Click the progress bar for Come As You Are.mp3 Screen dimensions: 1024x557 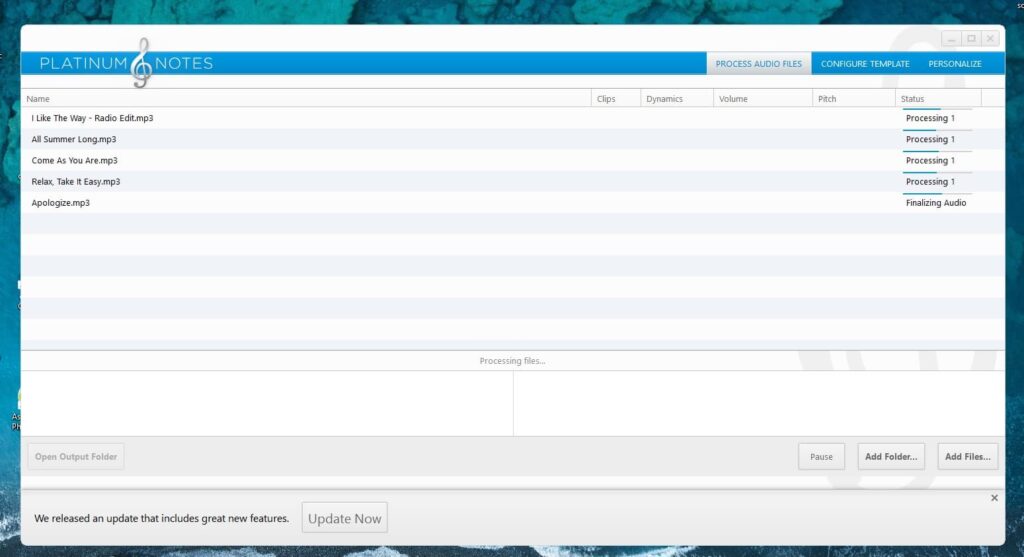[936, 152]
